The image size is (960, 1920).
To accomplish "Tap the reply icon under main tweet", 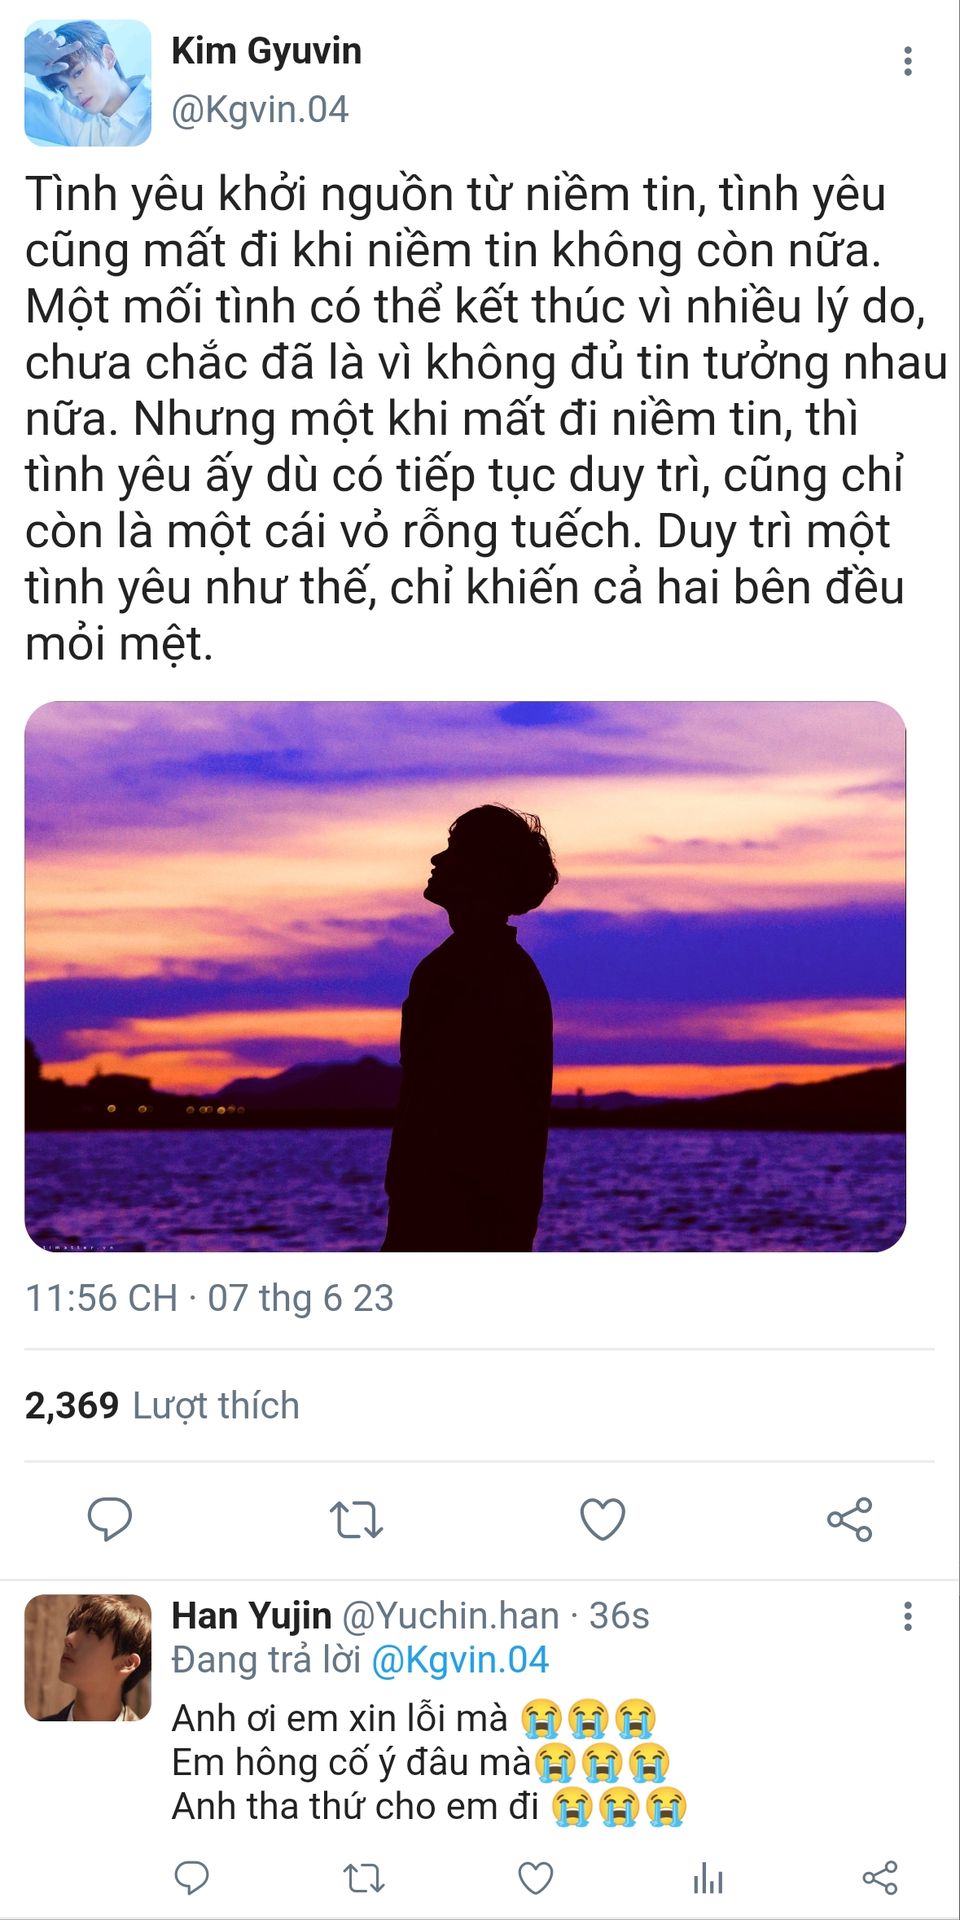I will click(110, 1519).
